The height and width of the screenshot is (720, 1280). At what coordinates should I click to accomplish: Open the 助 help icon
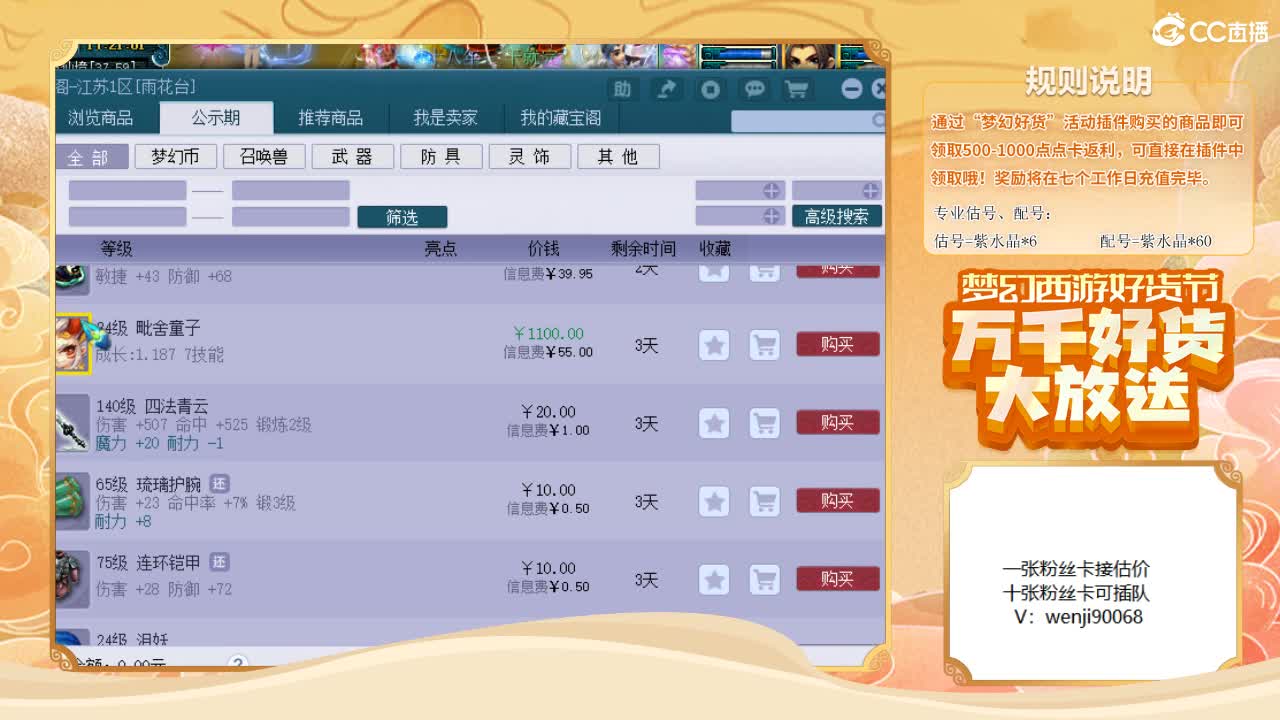[622, 89]
